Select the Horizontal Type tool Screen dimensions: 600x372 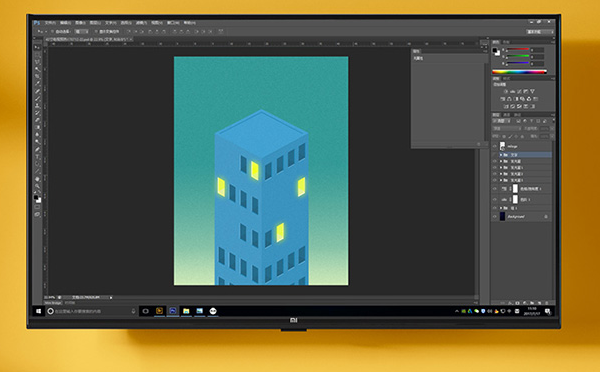click(37, 157)
